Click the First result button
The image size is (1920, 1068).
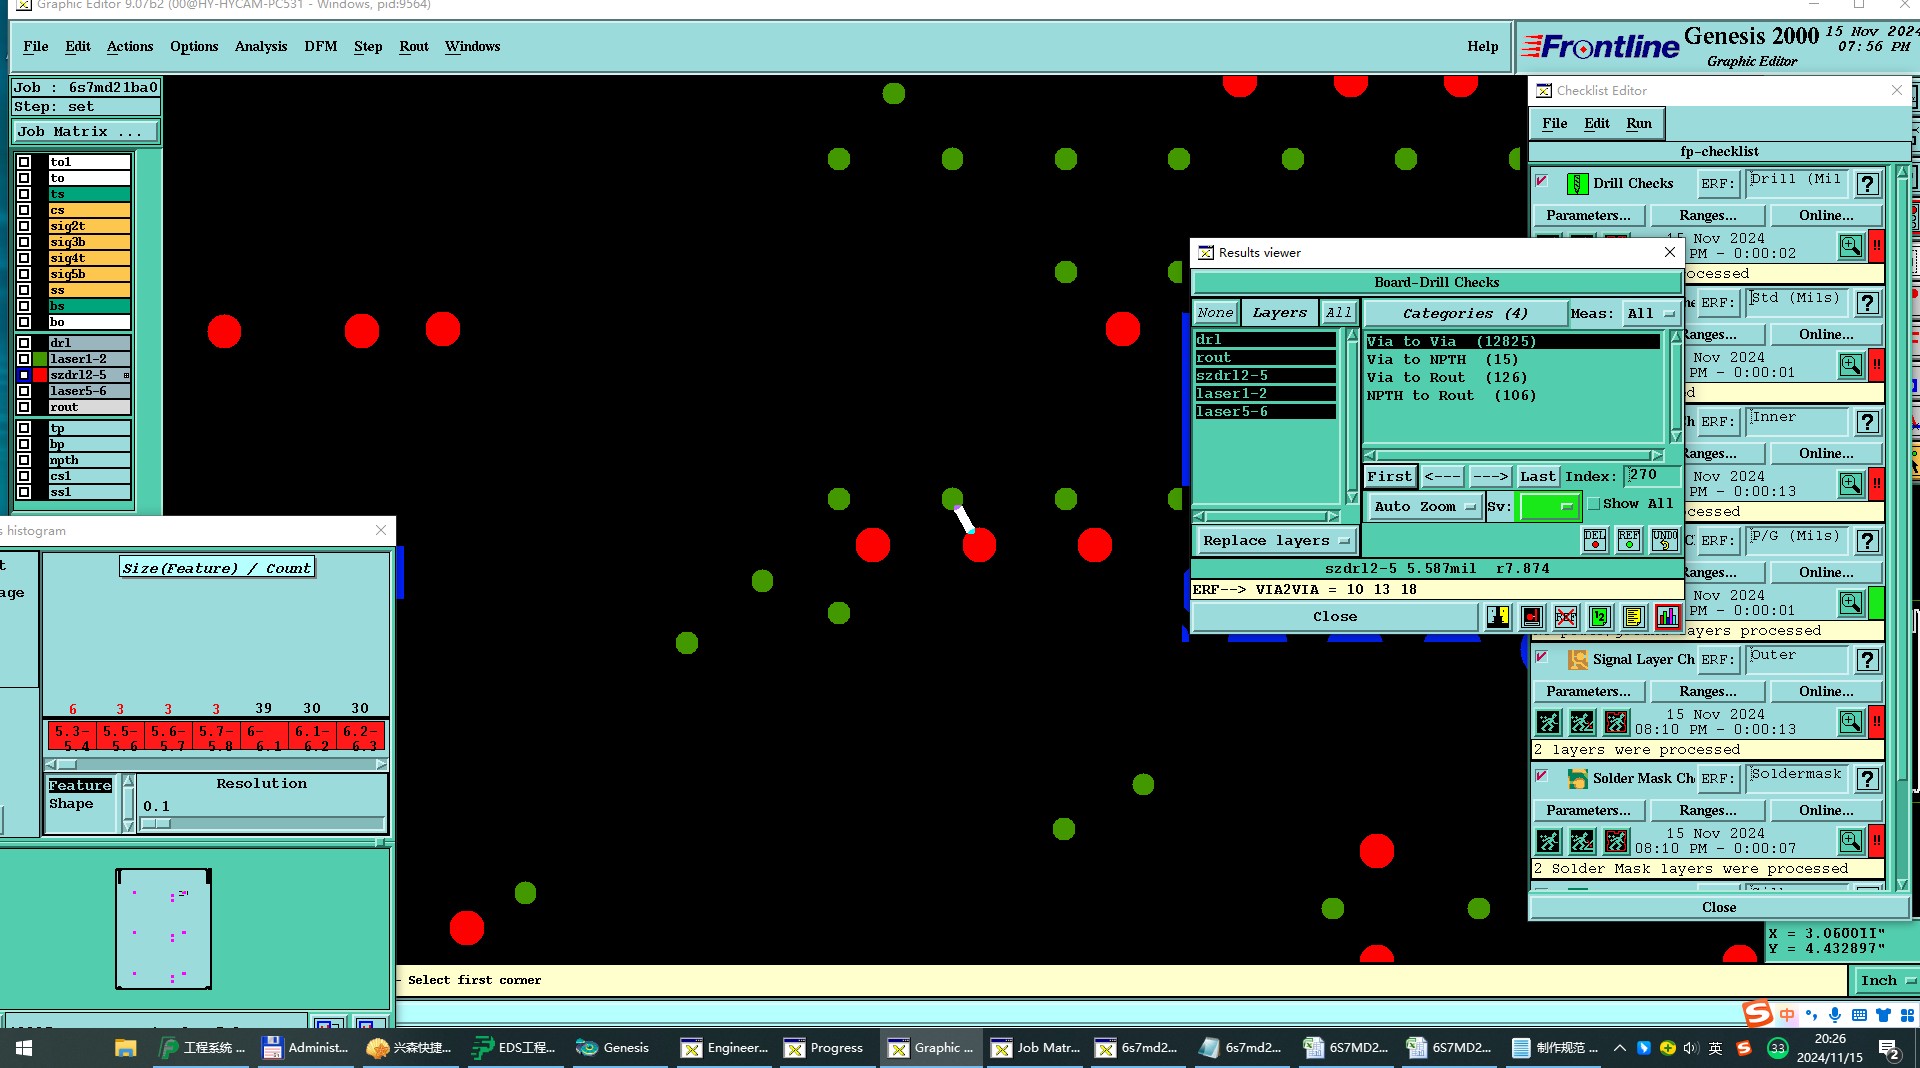coord(1390,477)
